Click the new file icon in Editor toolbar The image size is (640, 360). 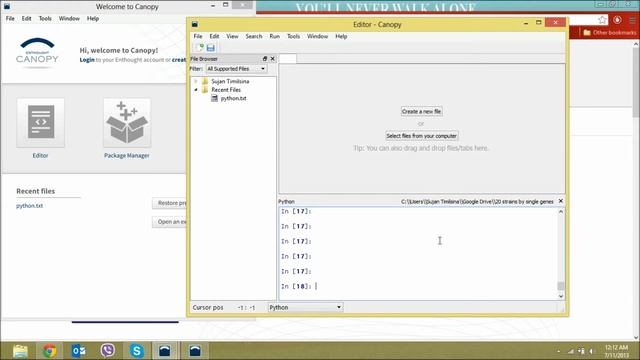click(x=200, y=48)
